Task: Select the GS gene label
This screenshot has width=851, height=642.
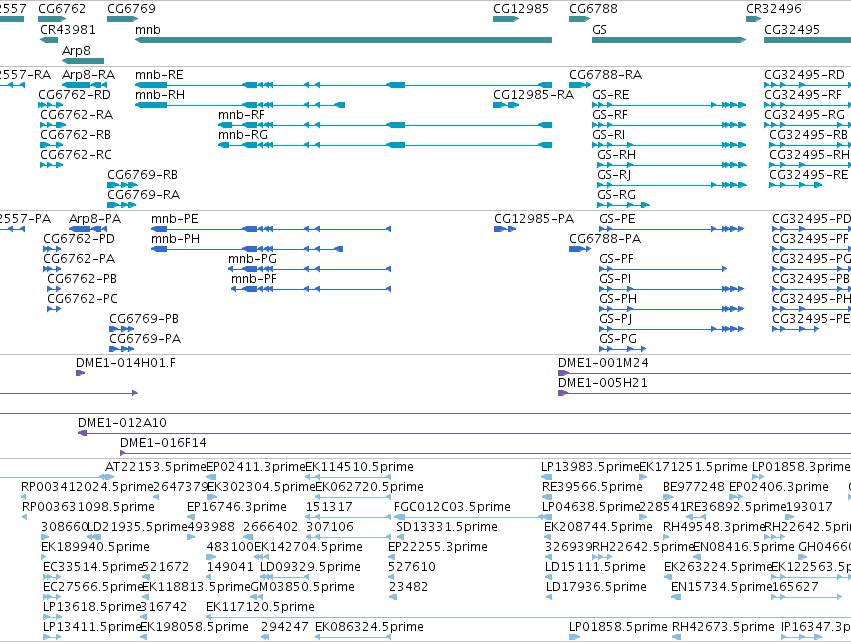Action: coord(599,30)
